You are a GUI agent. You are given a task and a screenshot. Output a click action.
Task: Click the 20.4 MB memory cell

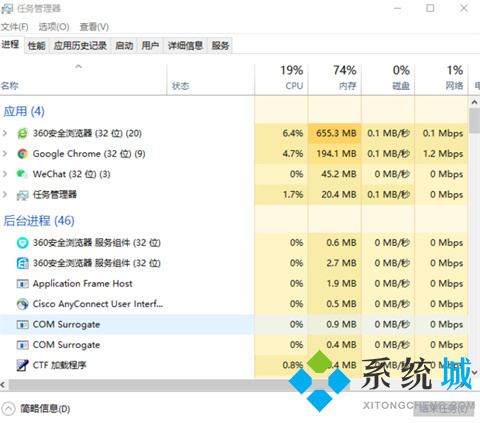[335, 195]
